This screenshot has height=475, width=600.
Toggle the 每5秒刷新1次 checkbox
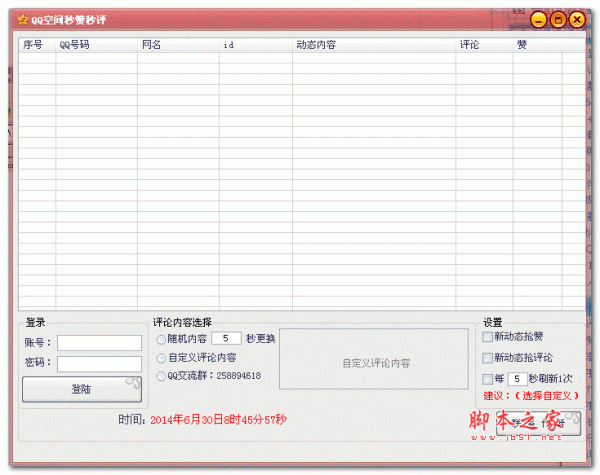tap(487, 379)
